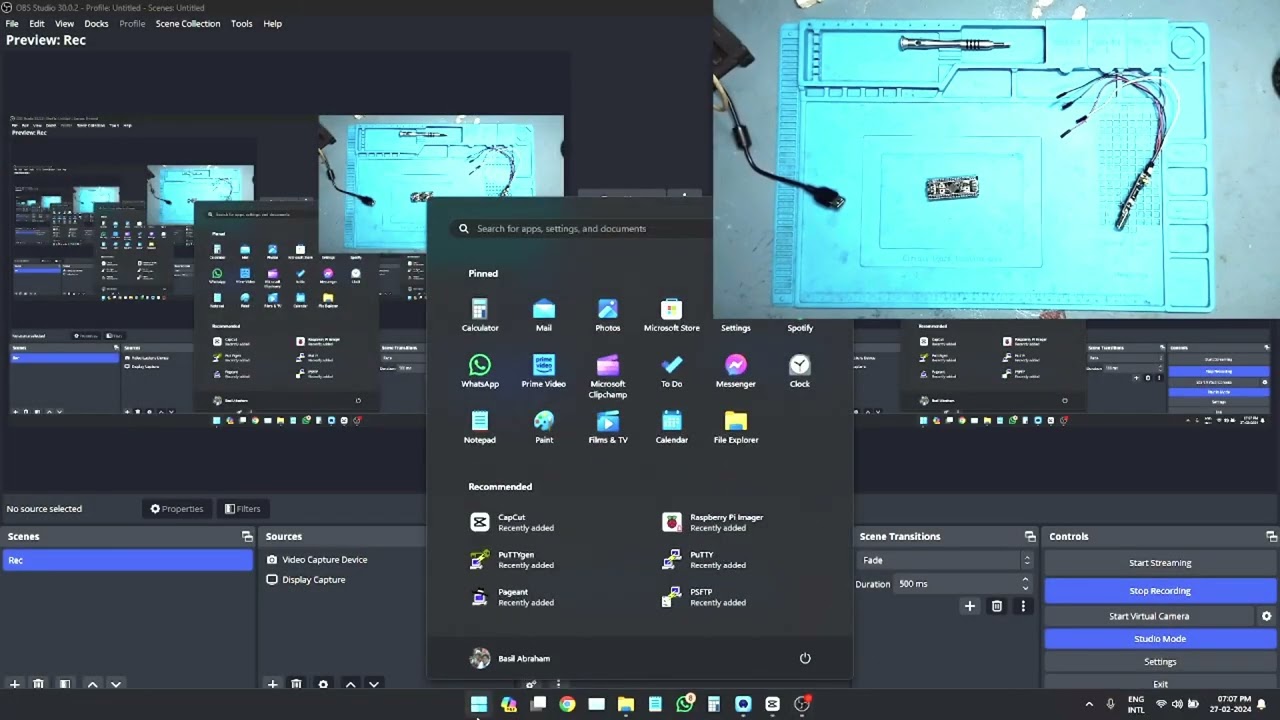Open CapCut from Recommended

(512, 522)
